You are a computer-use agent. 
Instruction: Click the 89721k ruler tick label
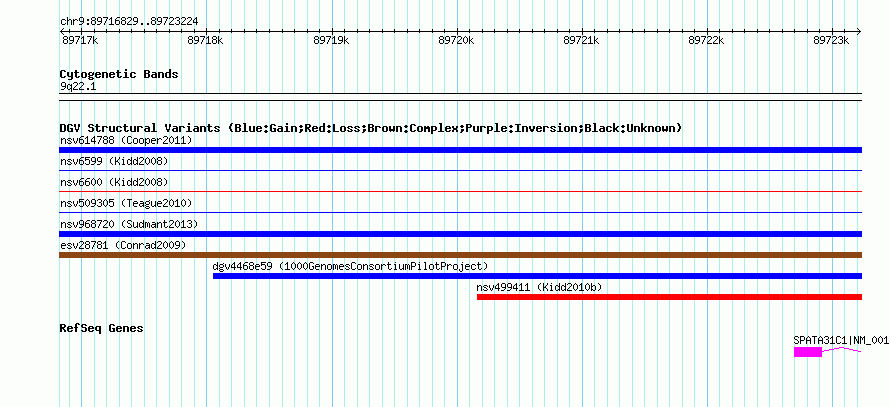[x=581, y=40]
